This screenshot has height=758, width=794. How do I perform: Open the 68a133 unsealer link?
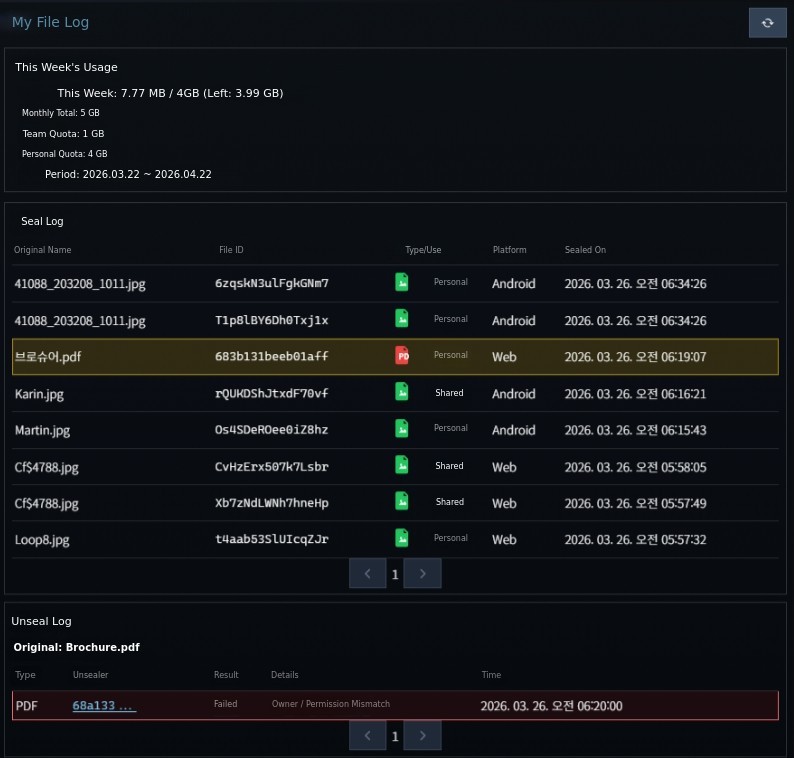[x=104, y=706]
